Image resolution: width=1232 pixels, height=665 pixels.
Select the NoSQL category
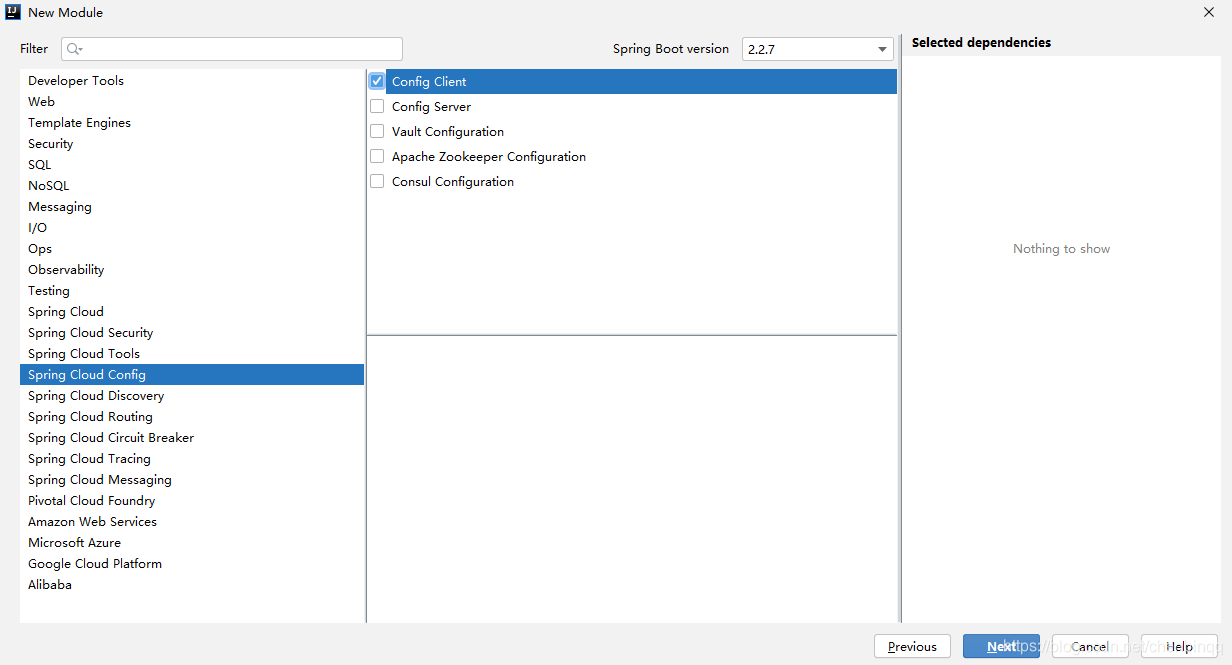point(192,186)
